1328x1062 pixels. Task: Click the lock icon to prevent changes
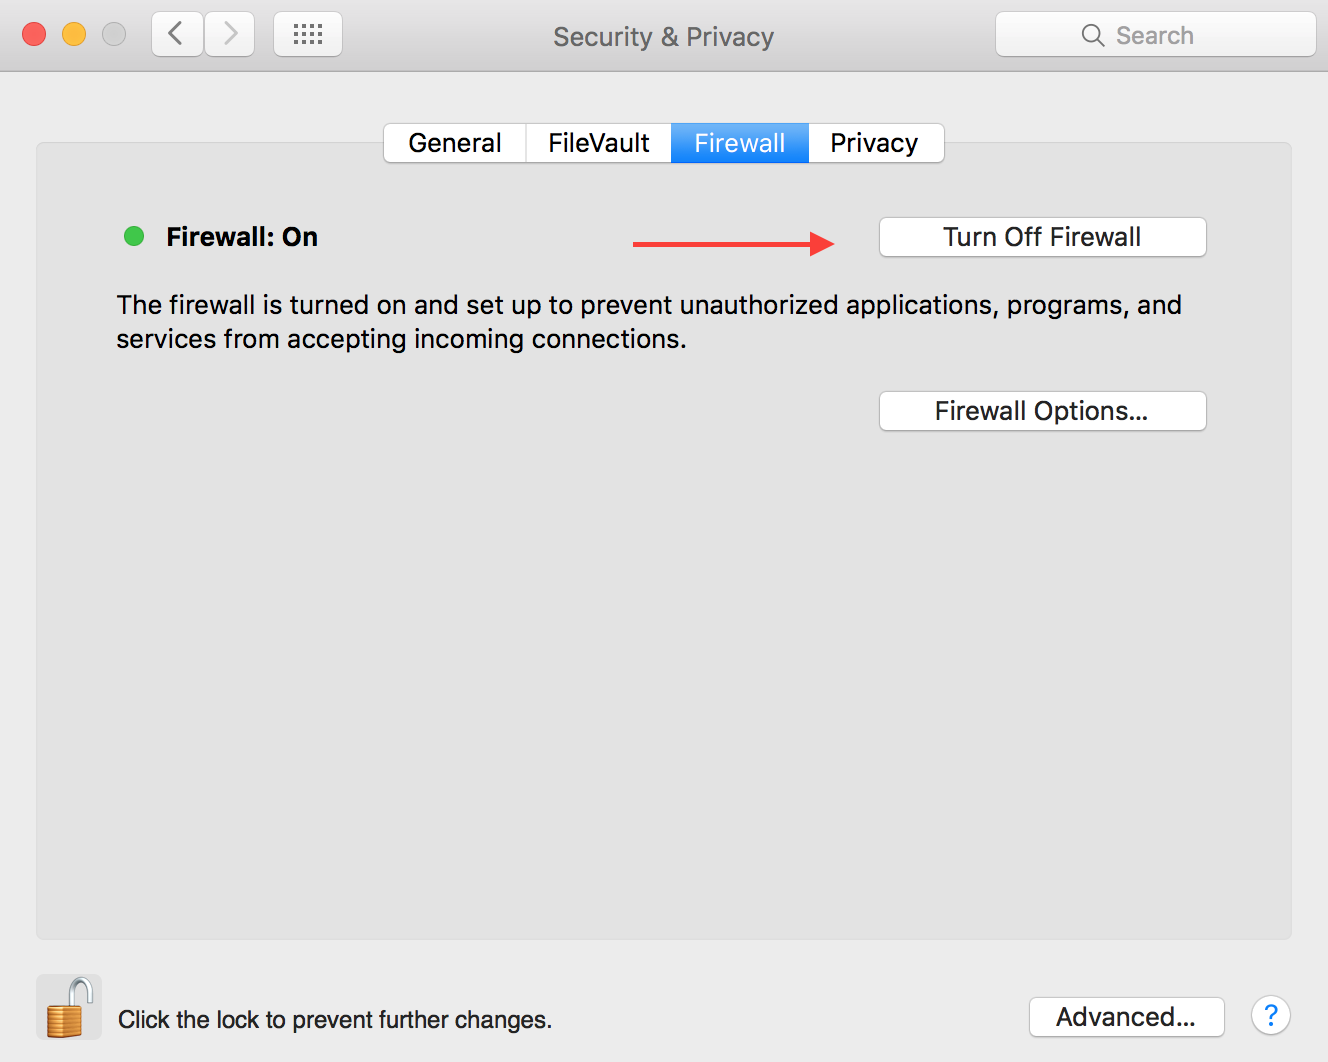[69, 1007]
